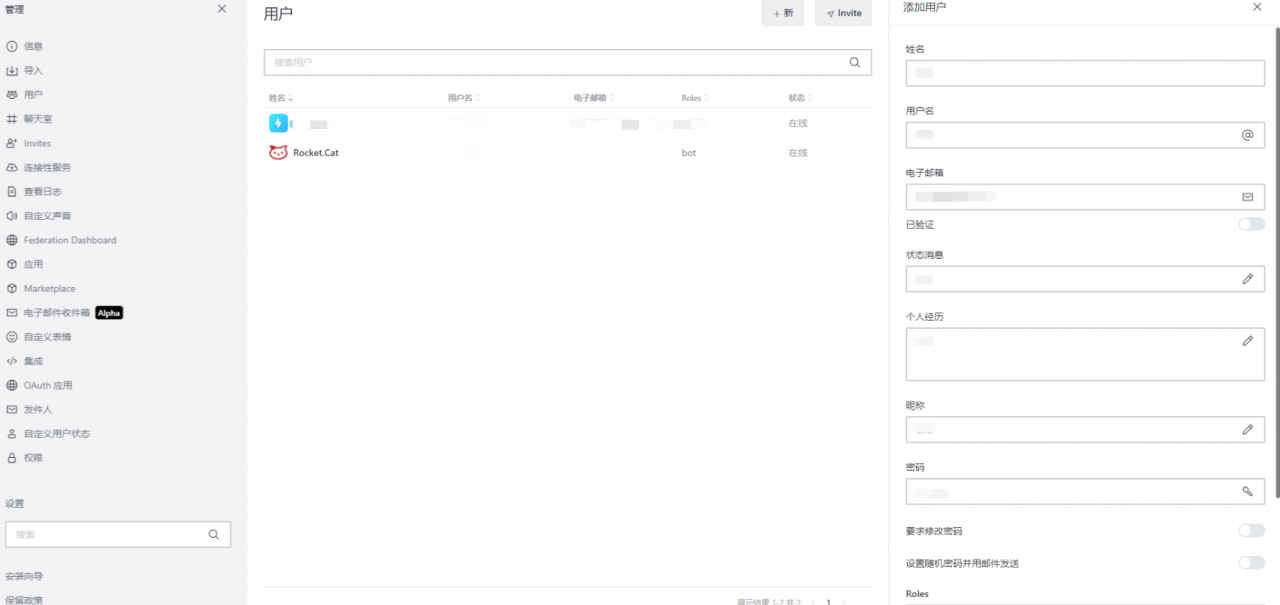This screenshot has height=605, width=1280.
Task: Select the Rocket.Cat user name
Action: pyautogui.click(x=316, y=153)
